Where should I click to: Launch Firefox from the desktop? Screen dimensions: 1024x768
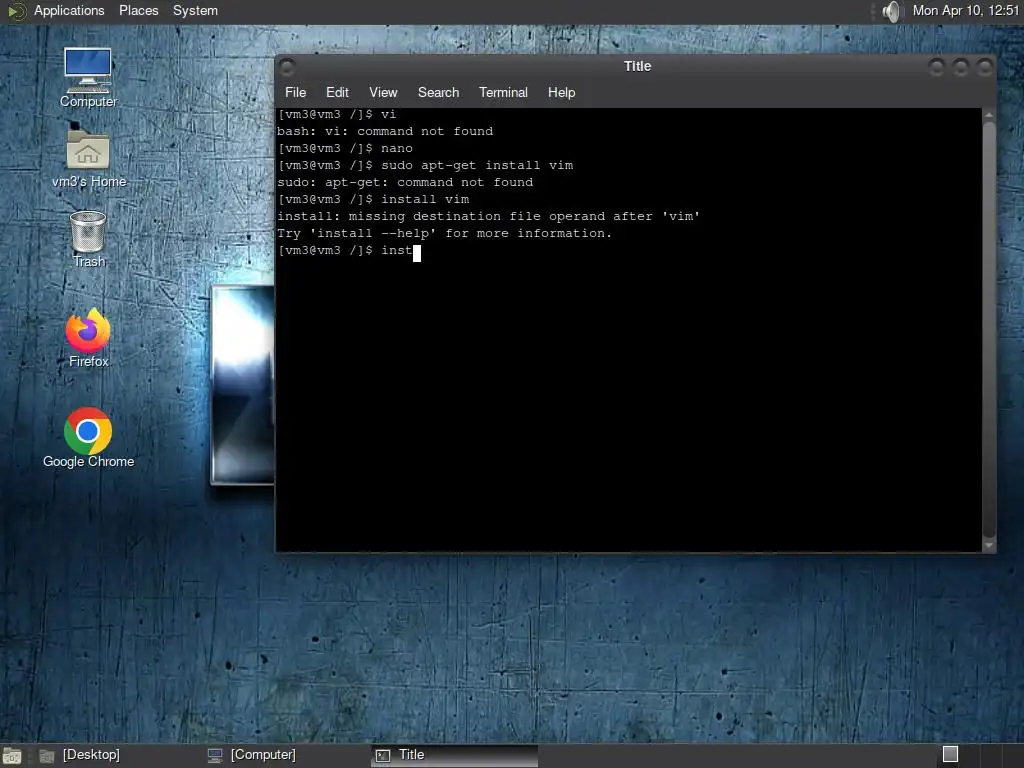[x=88, y=338]
